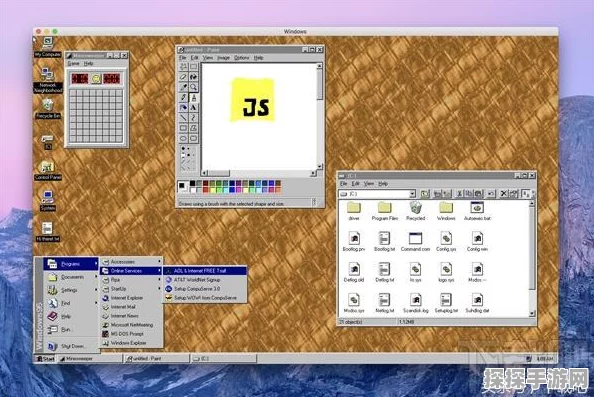Click the Delete icon in Explorer toolbar
The width and height of the screenshot is (594, 397).
pos(503,194)
